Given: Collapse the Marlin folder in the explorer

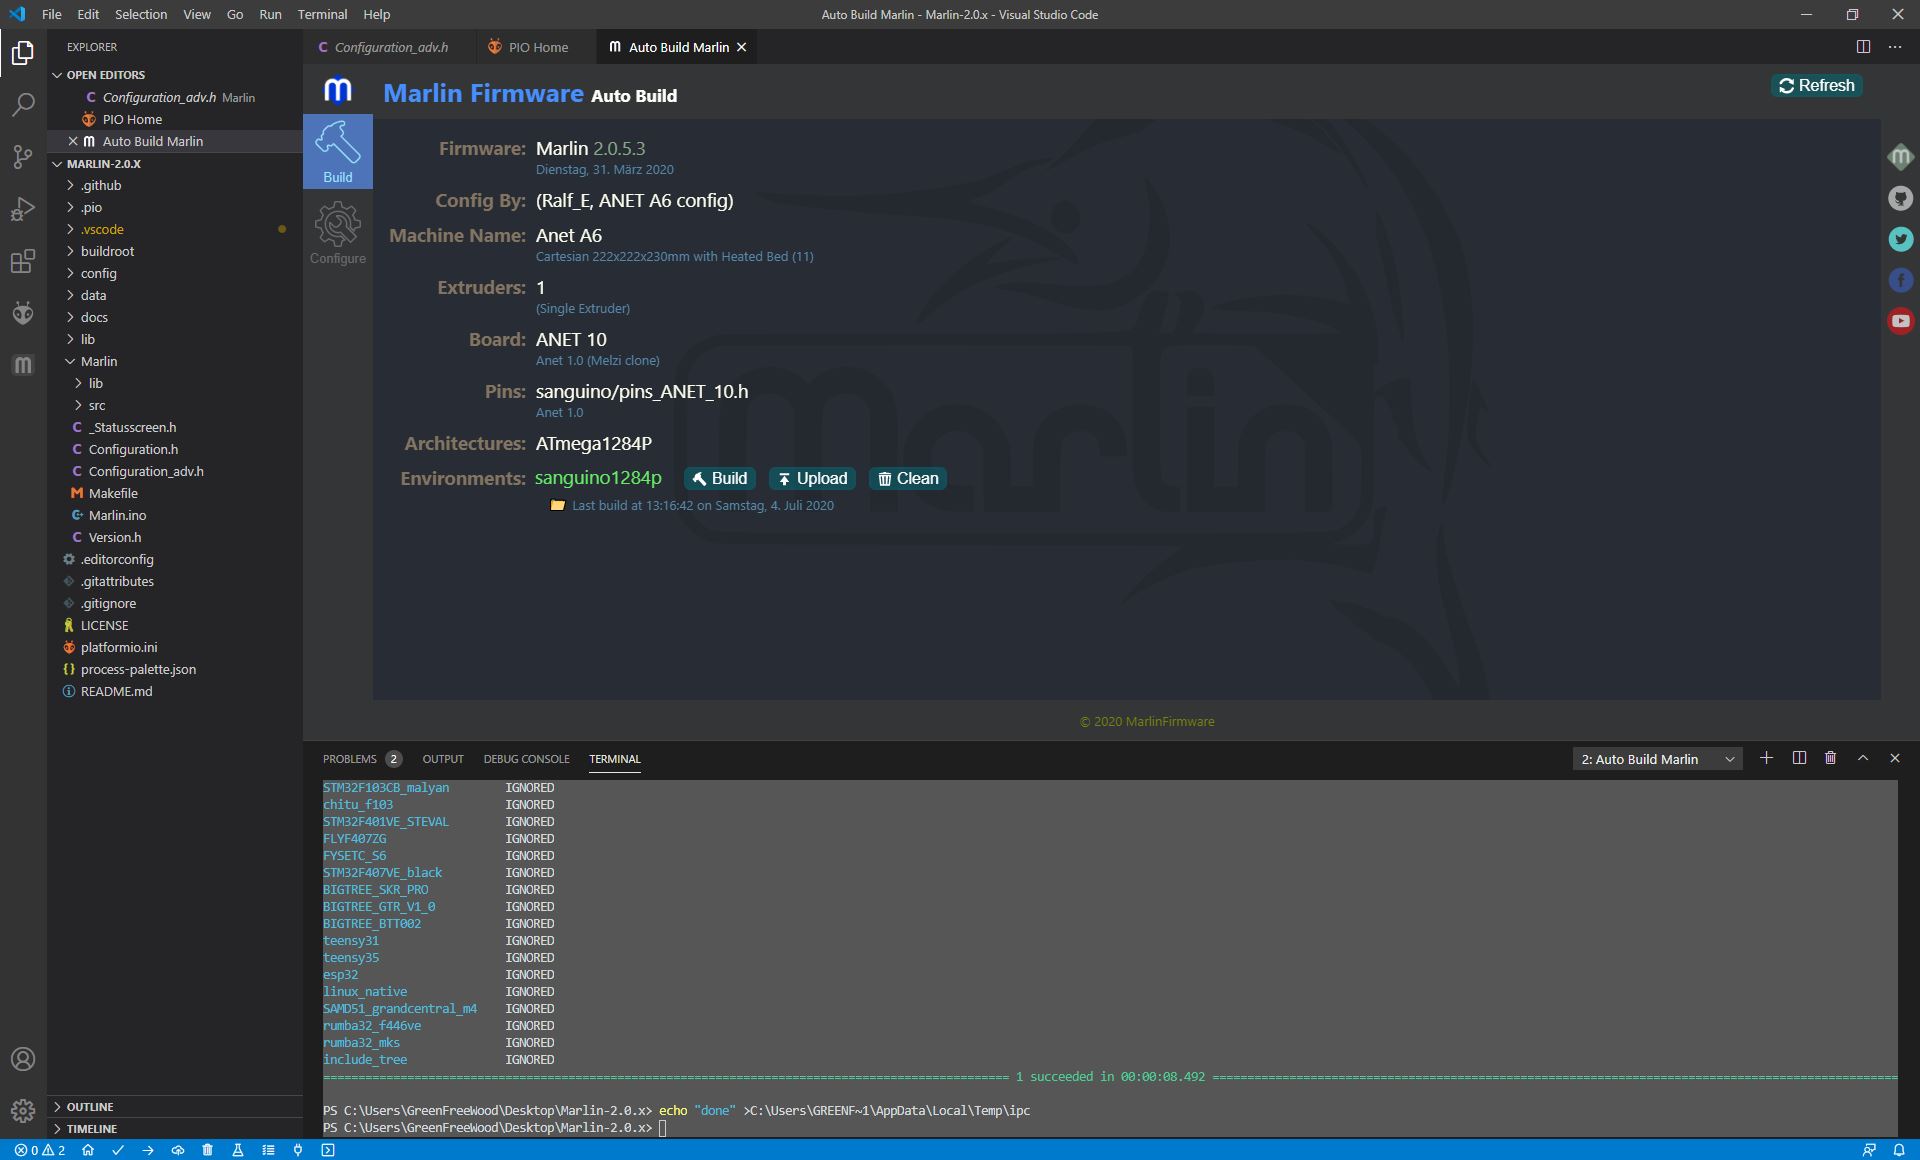Looking at the screenshot, I should tap(98, 361).
